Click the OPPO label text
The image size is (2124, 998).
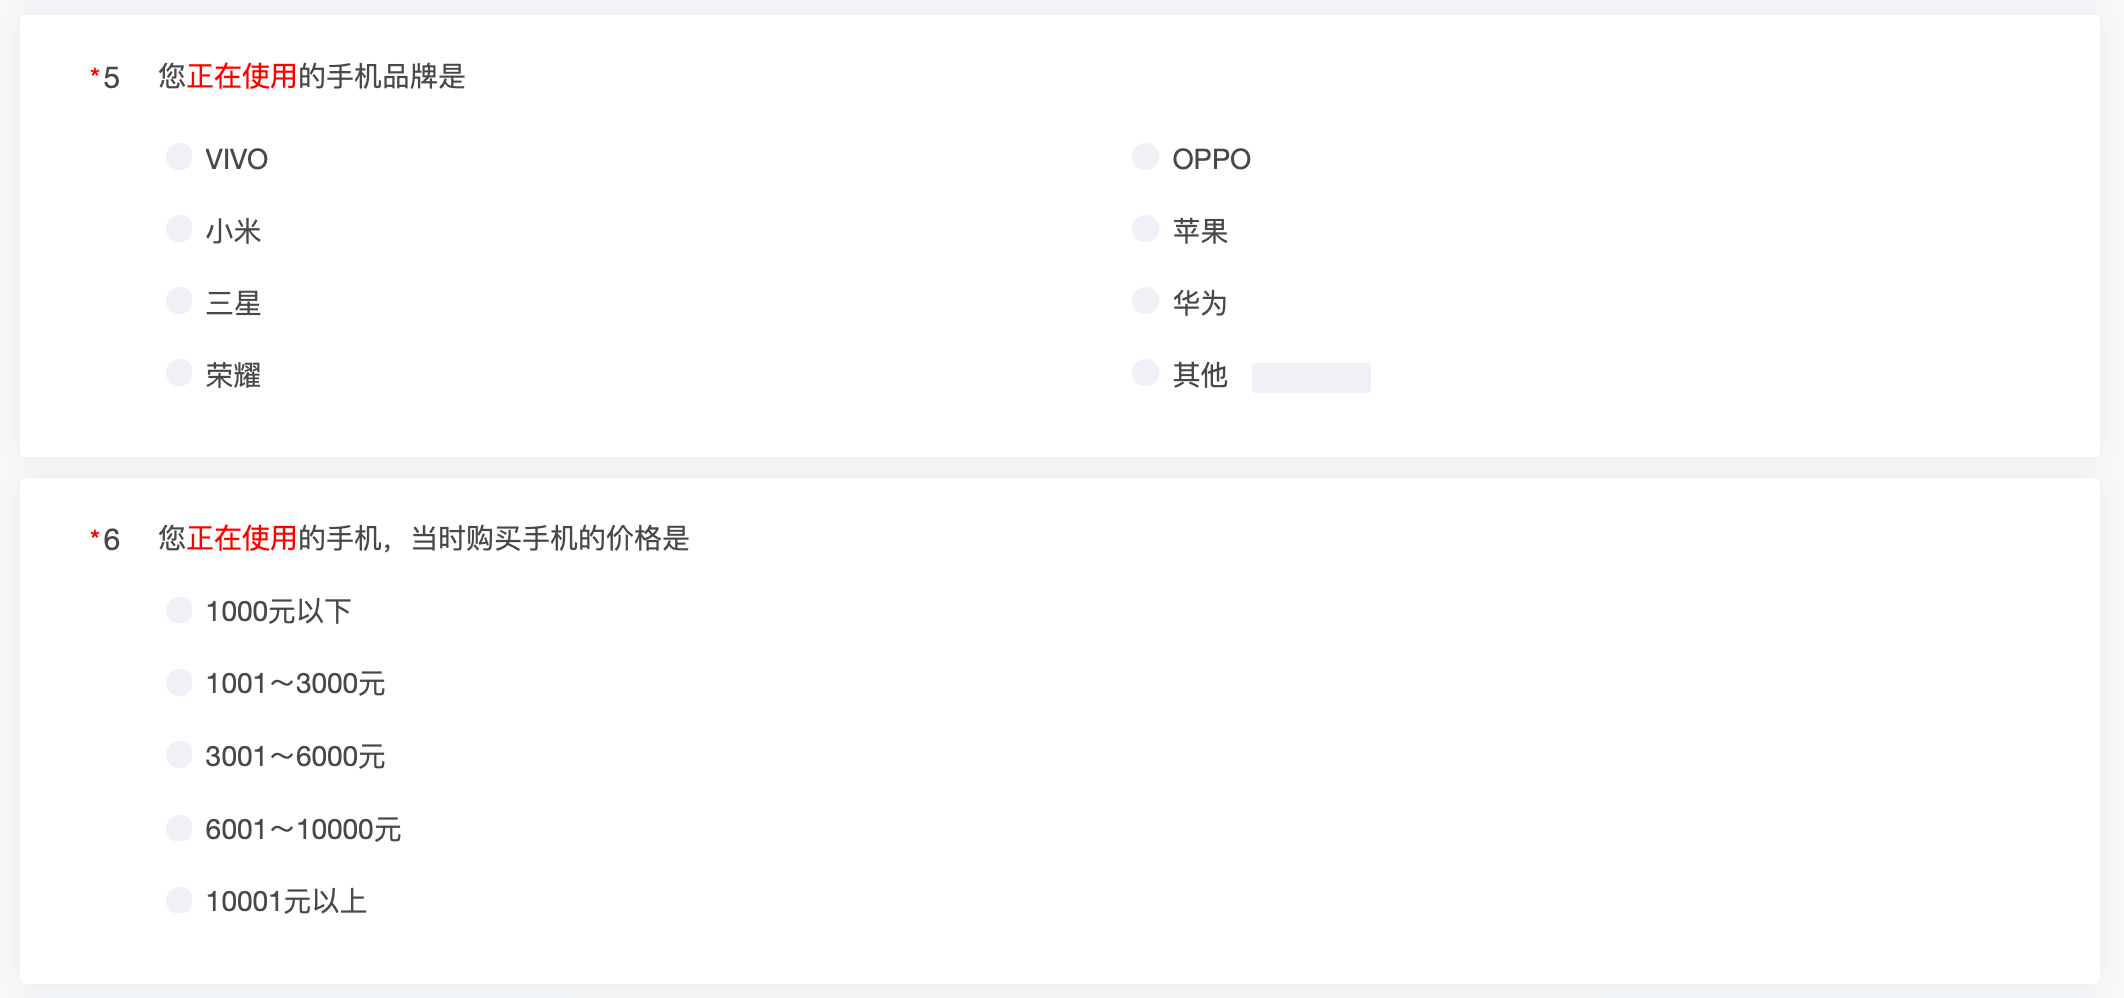1211,159
